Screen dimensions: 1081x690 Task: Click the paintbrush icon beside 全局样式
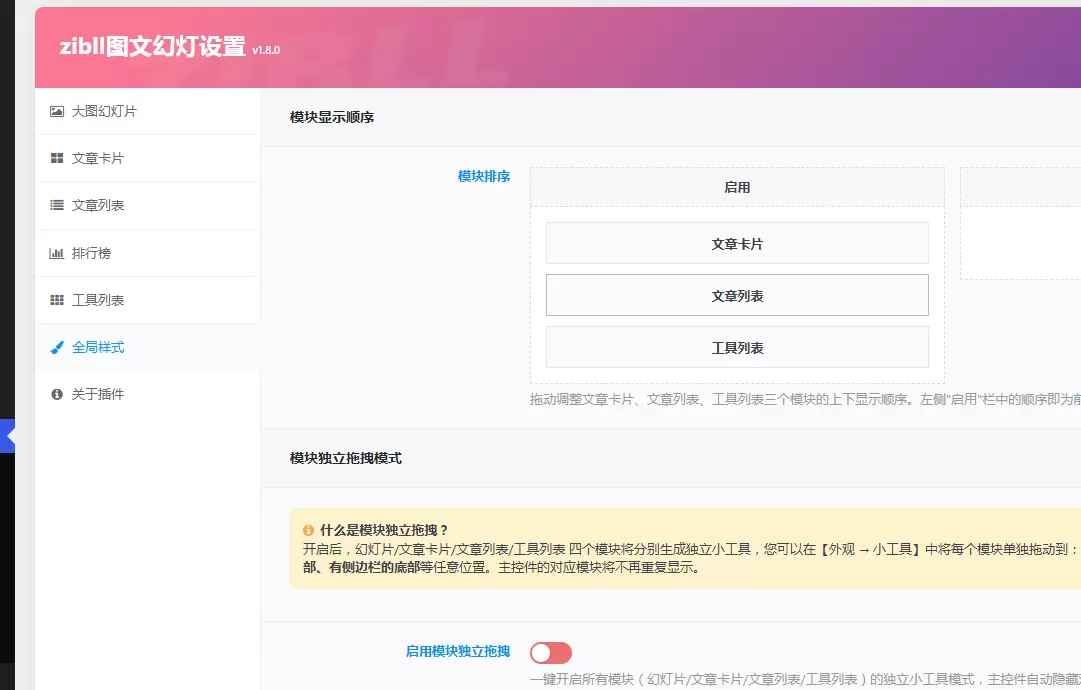(x=57, y=347)
